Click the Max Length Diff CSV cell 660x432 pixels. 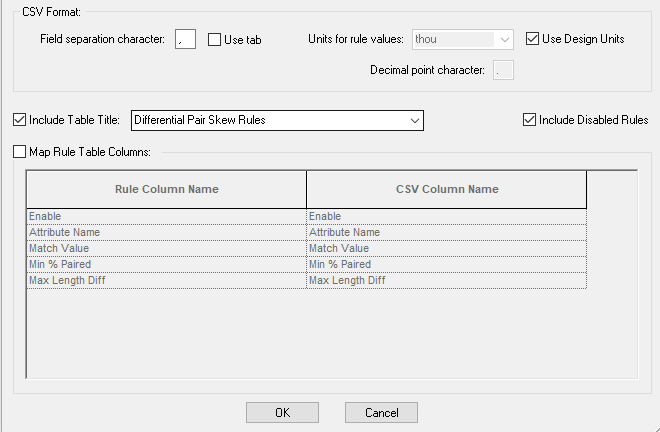point(446,281)
